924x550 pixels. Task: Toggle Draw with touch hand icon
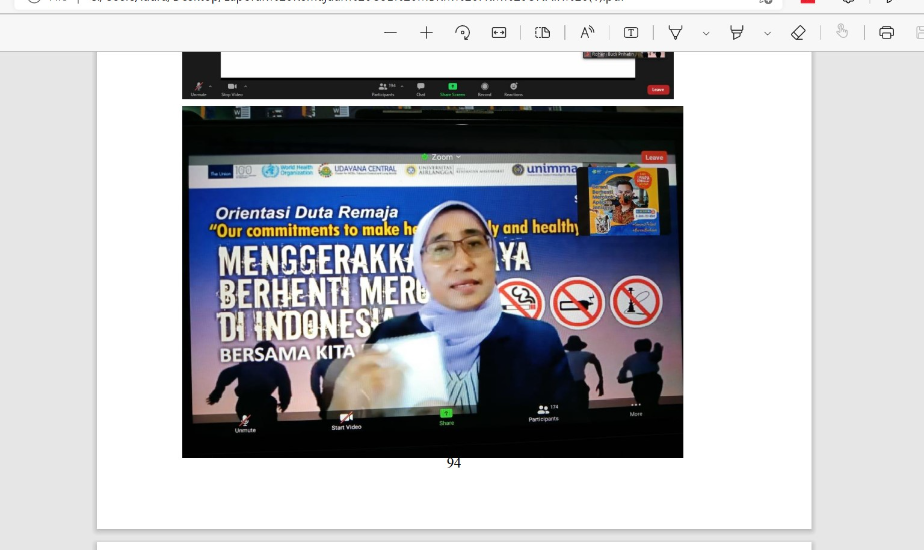842,32
